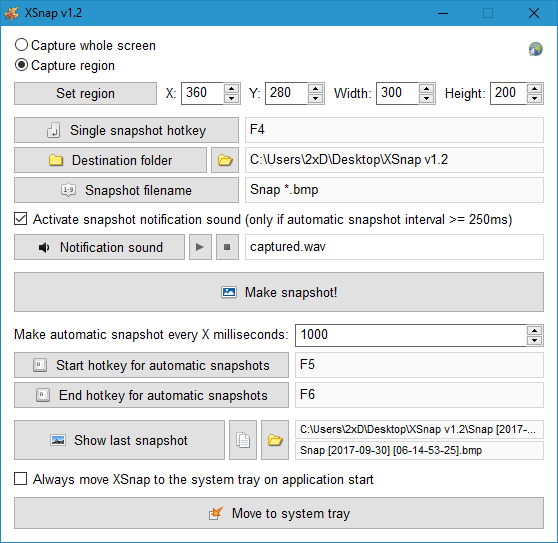Increase the X coordinate value
The width and height of the screenshot is (558, 543).
(x=232, y=89)
